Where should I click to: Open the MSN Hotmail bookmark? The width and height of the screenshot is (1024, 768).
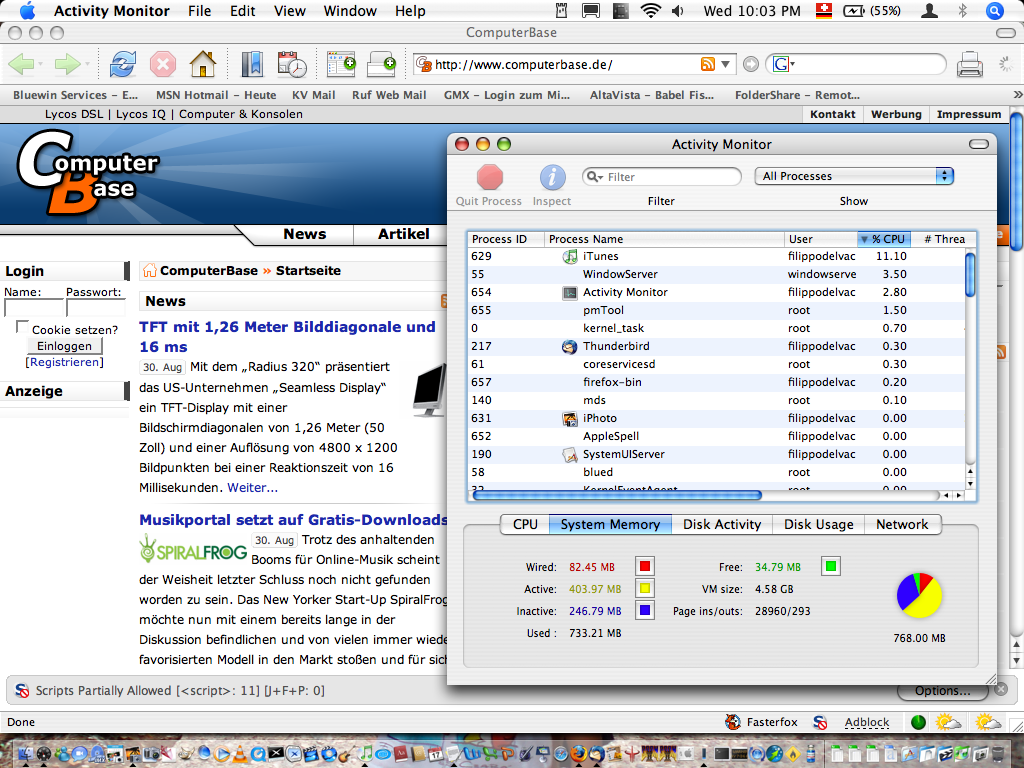tap(216, 95)
